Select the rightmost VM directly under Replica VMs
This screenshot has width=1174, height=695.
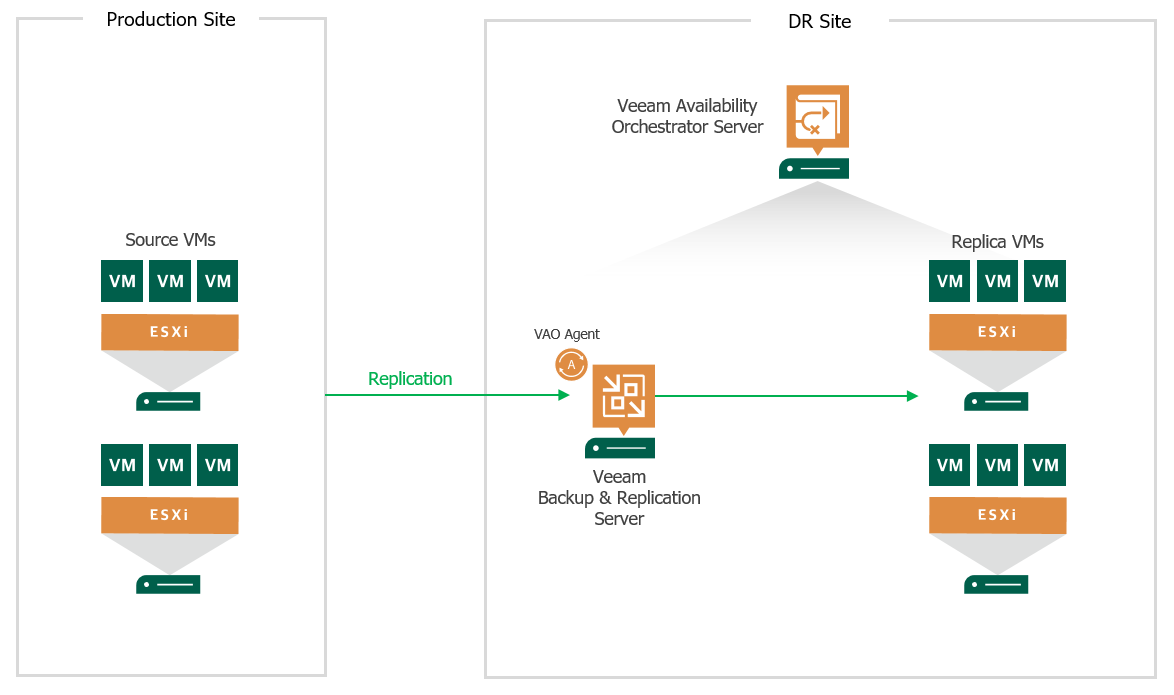click(x=1045, y=281)
